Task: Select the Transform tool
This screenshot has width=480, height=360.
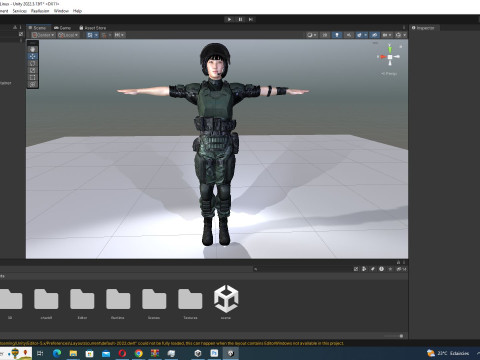Action: pyautogui.click(x=33, y=84)
